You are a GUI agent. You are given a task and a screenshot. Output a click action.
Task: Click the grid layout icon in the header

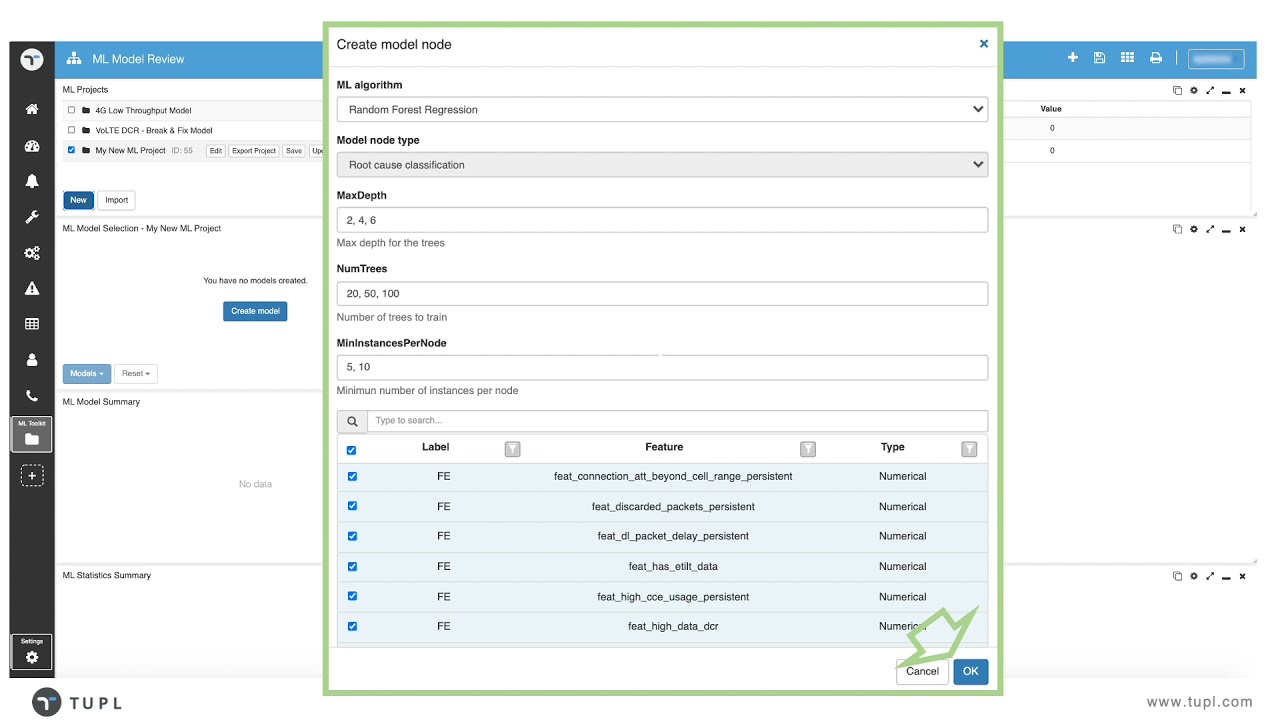click(x=1127, y=58)
